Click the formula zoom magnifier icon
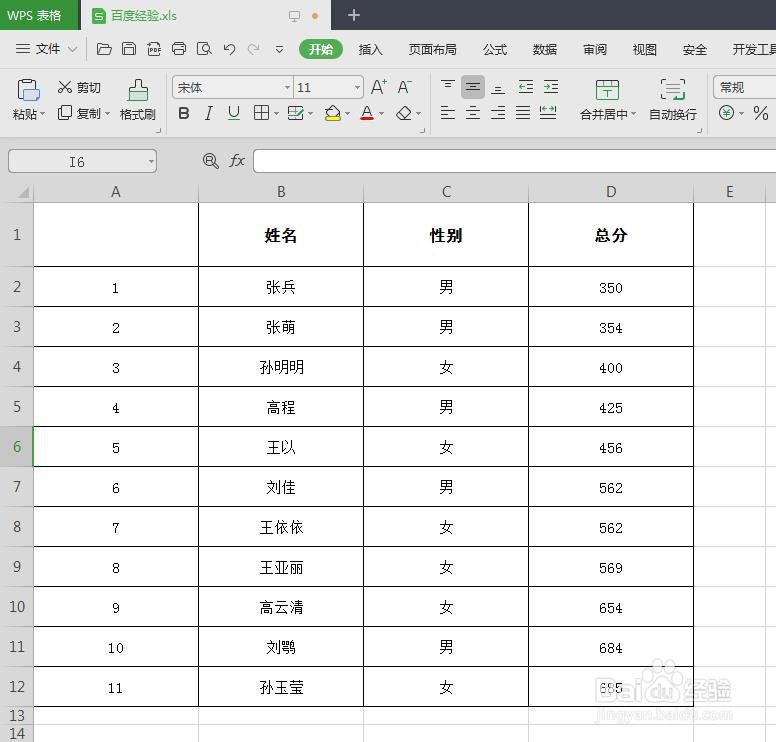The width and height of the screenshot is (776, 742). pos(211,161)
